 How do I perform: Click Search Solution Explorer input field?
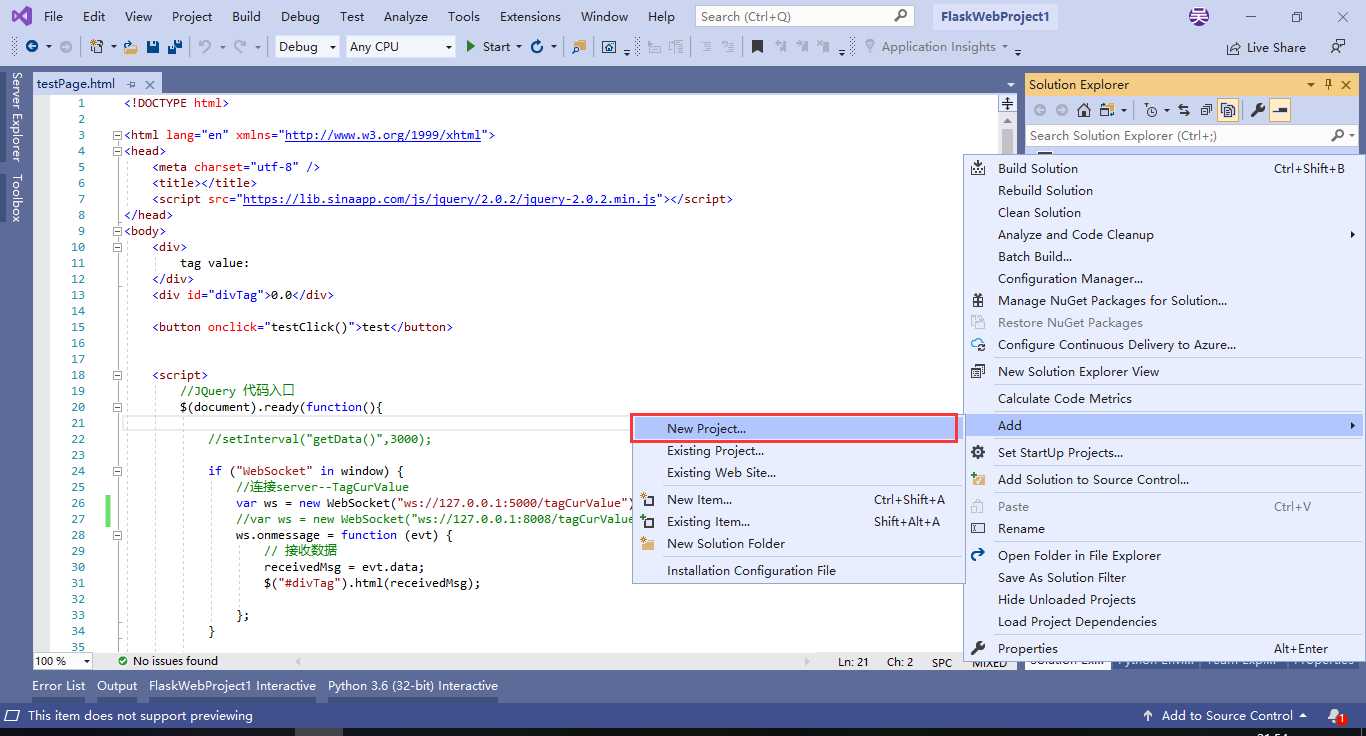pos(1179,135)
